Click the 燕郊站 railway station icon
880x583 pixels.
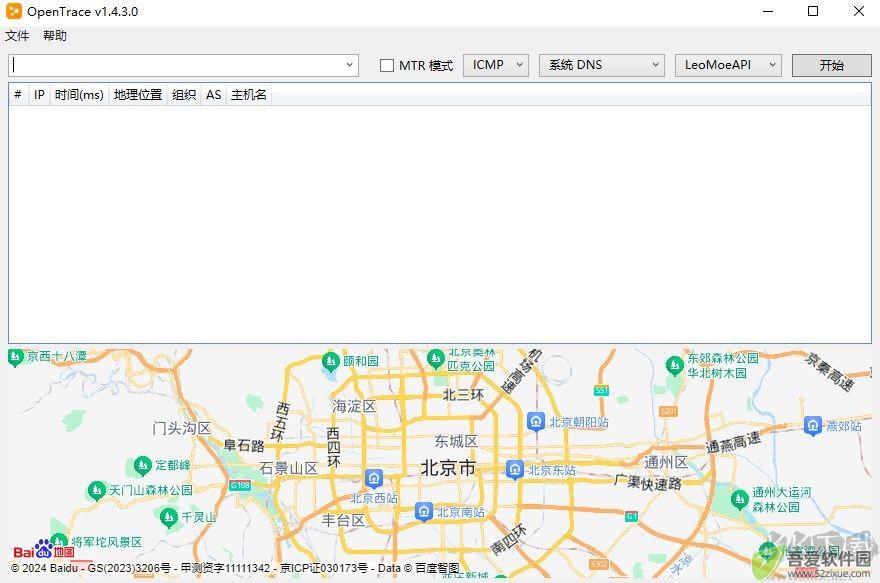[x=813, y=425]
